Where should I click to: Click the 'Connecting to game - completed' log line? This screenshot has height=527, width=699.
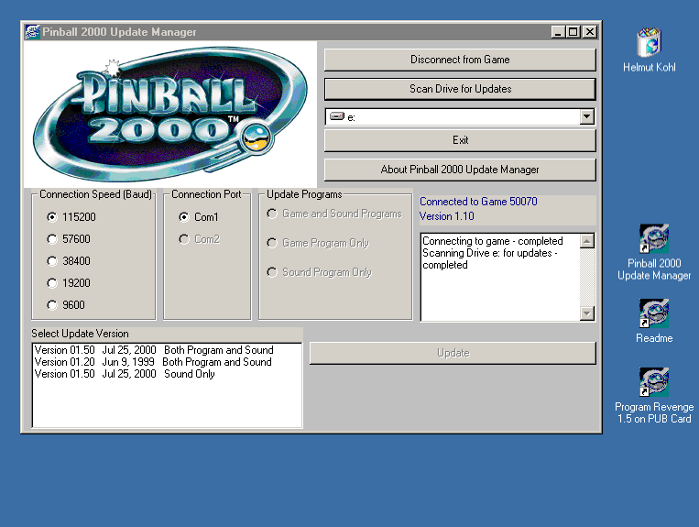(x=493, y=241)
